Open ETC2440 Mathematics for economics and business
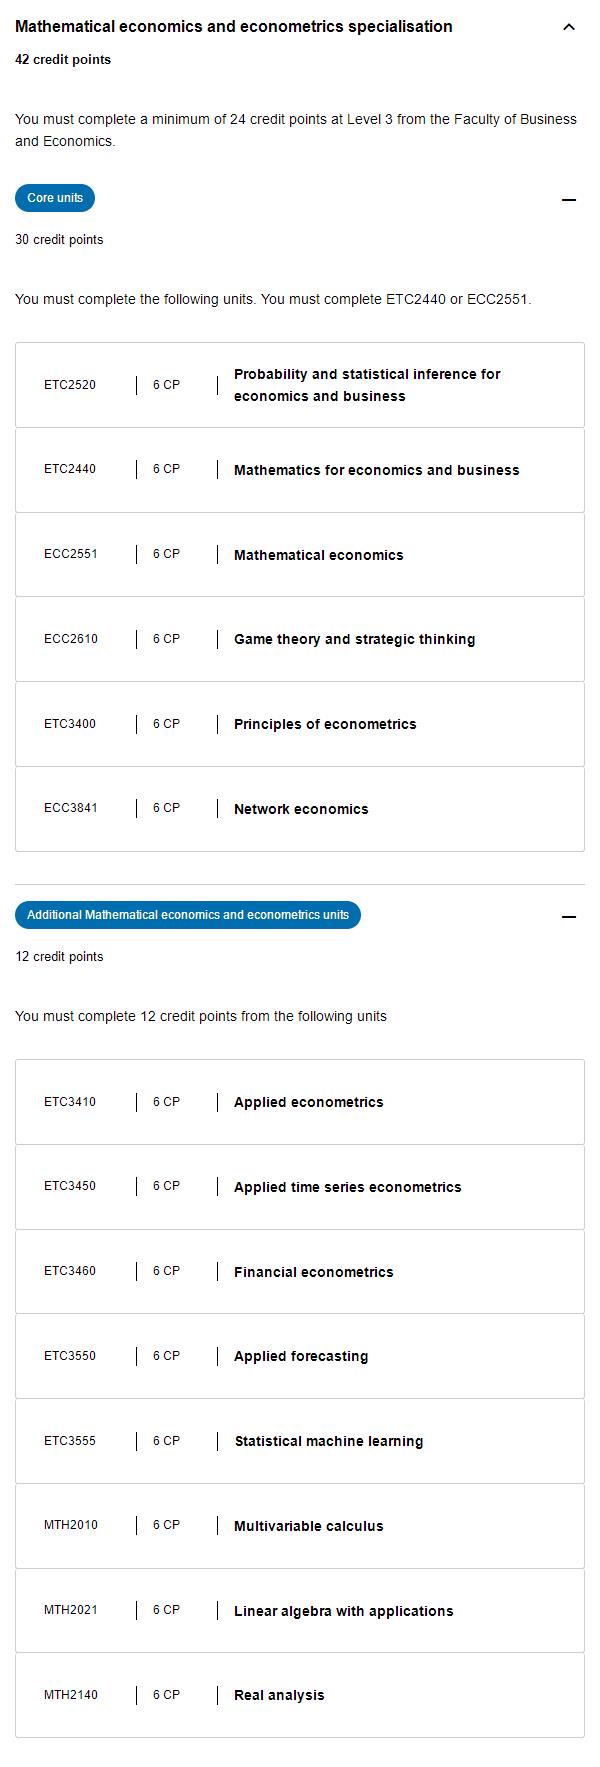The width and height of the screenshot is (600, 1767). tap(300, 470)
